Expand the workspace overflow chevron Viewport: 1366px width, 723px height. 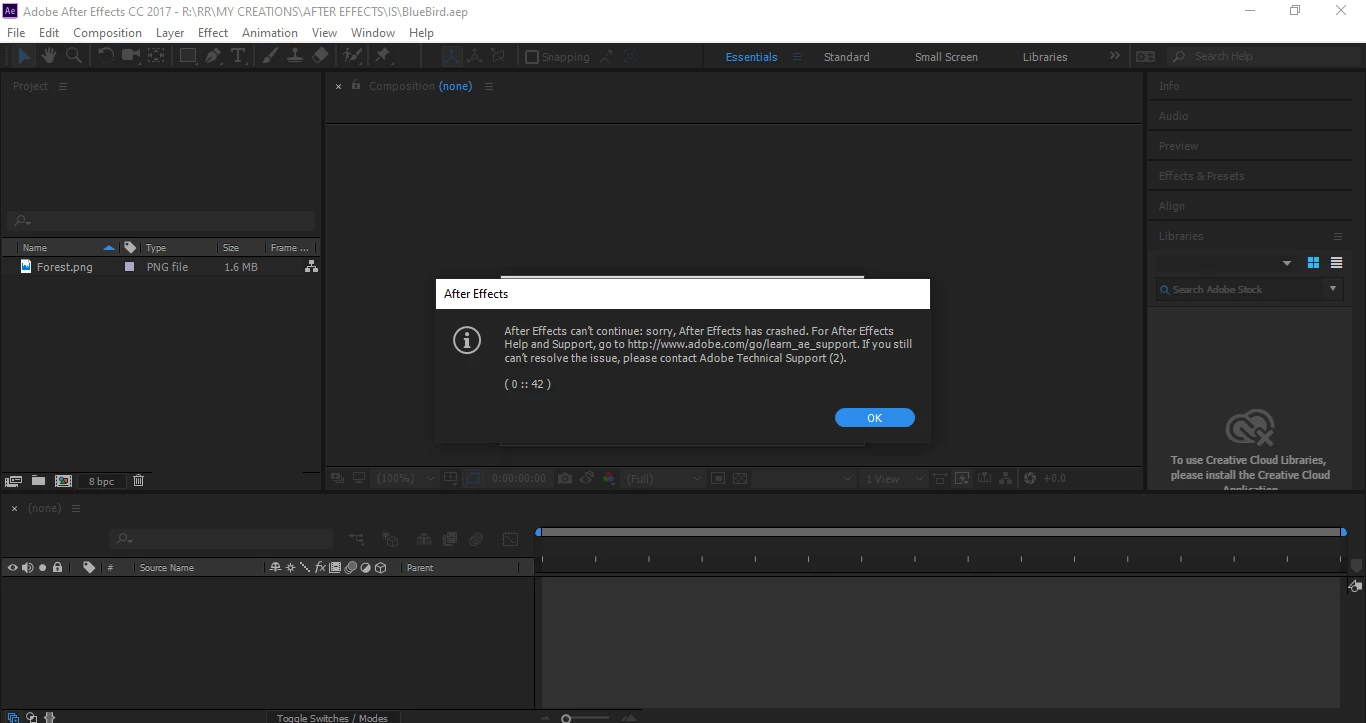[x=1115, y=56]
